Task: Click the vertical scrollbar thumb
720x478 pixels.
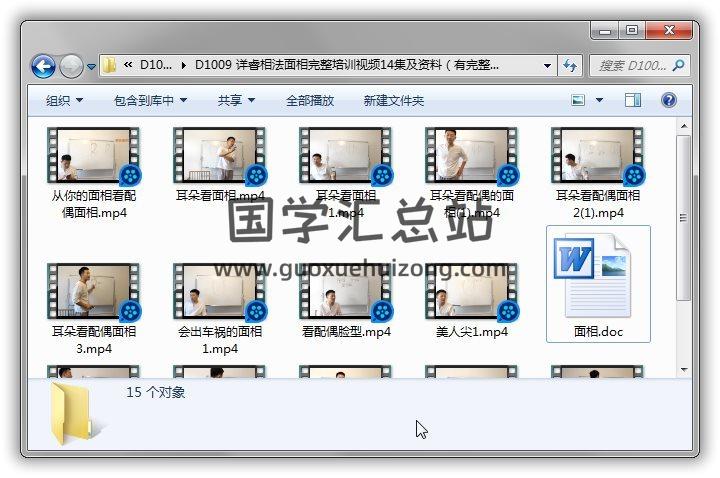Action: 684,218
